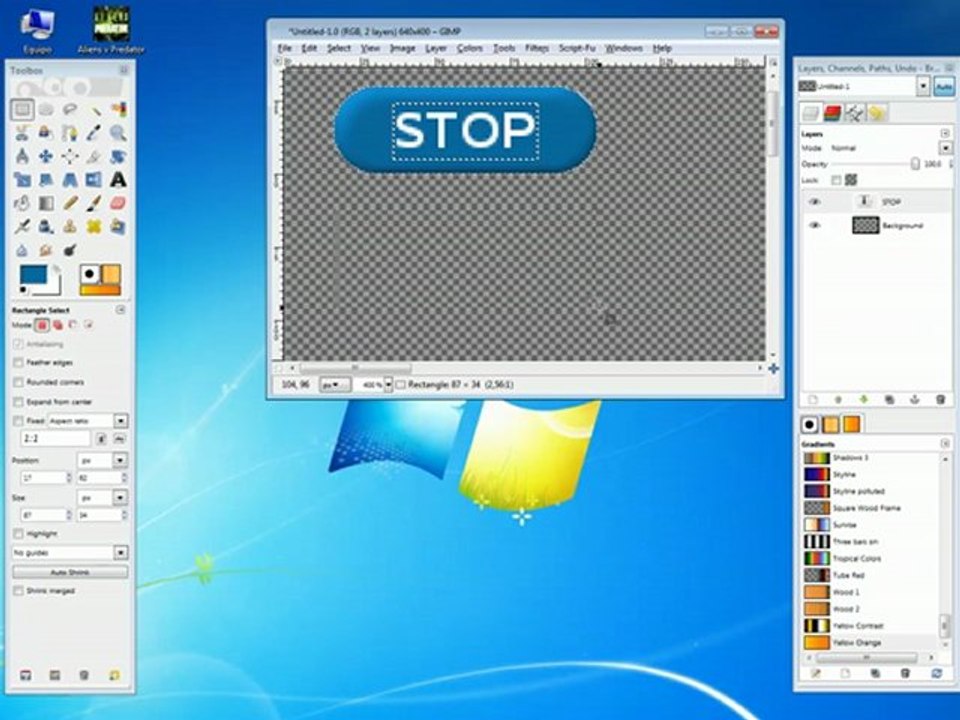Image resolution: width=960 pixels, height=720 pixels.
Task: Select the Rotate tool
Action: pos(118,156)
